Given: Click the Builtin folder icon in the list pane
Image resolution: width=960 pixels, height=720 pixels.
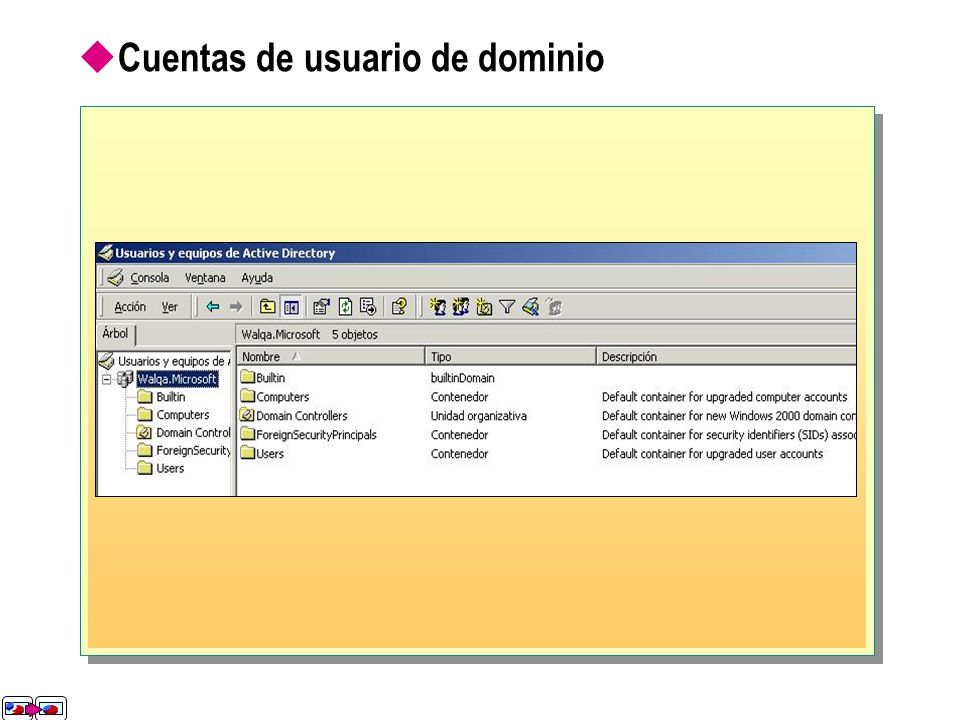Looking at the screenshot, I should (x=247, y=377).
